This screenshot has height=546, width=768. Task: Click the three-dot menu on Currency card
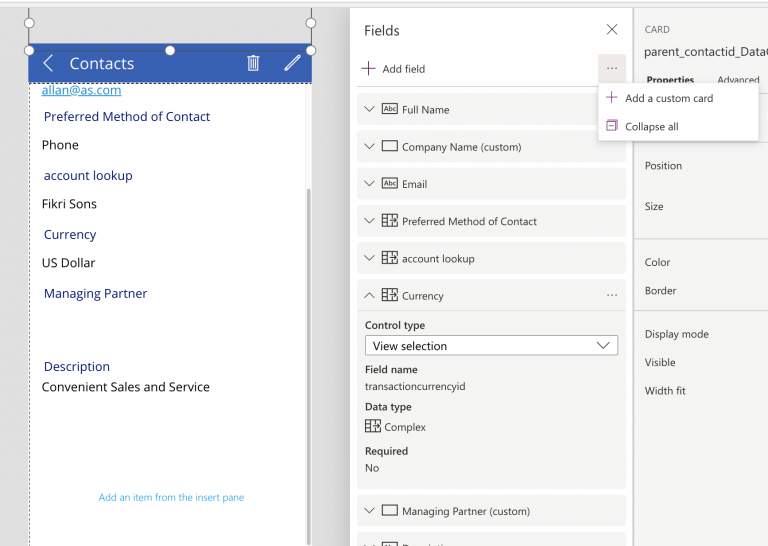coord(612,295)
